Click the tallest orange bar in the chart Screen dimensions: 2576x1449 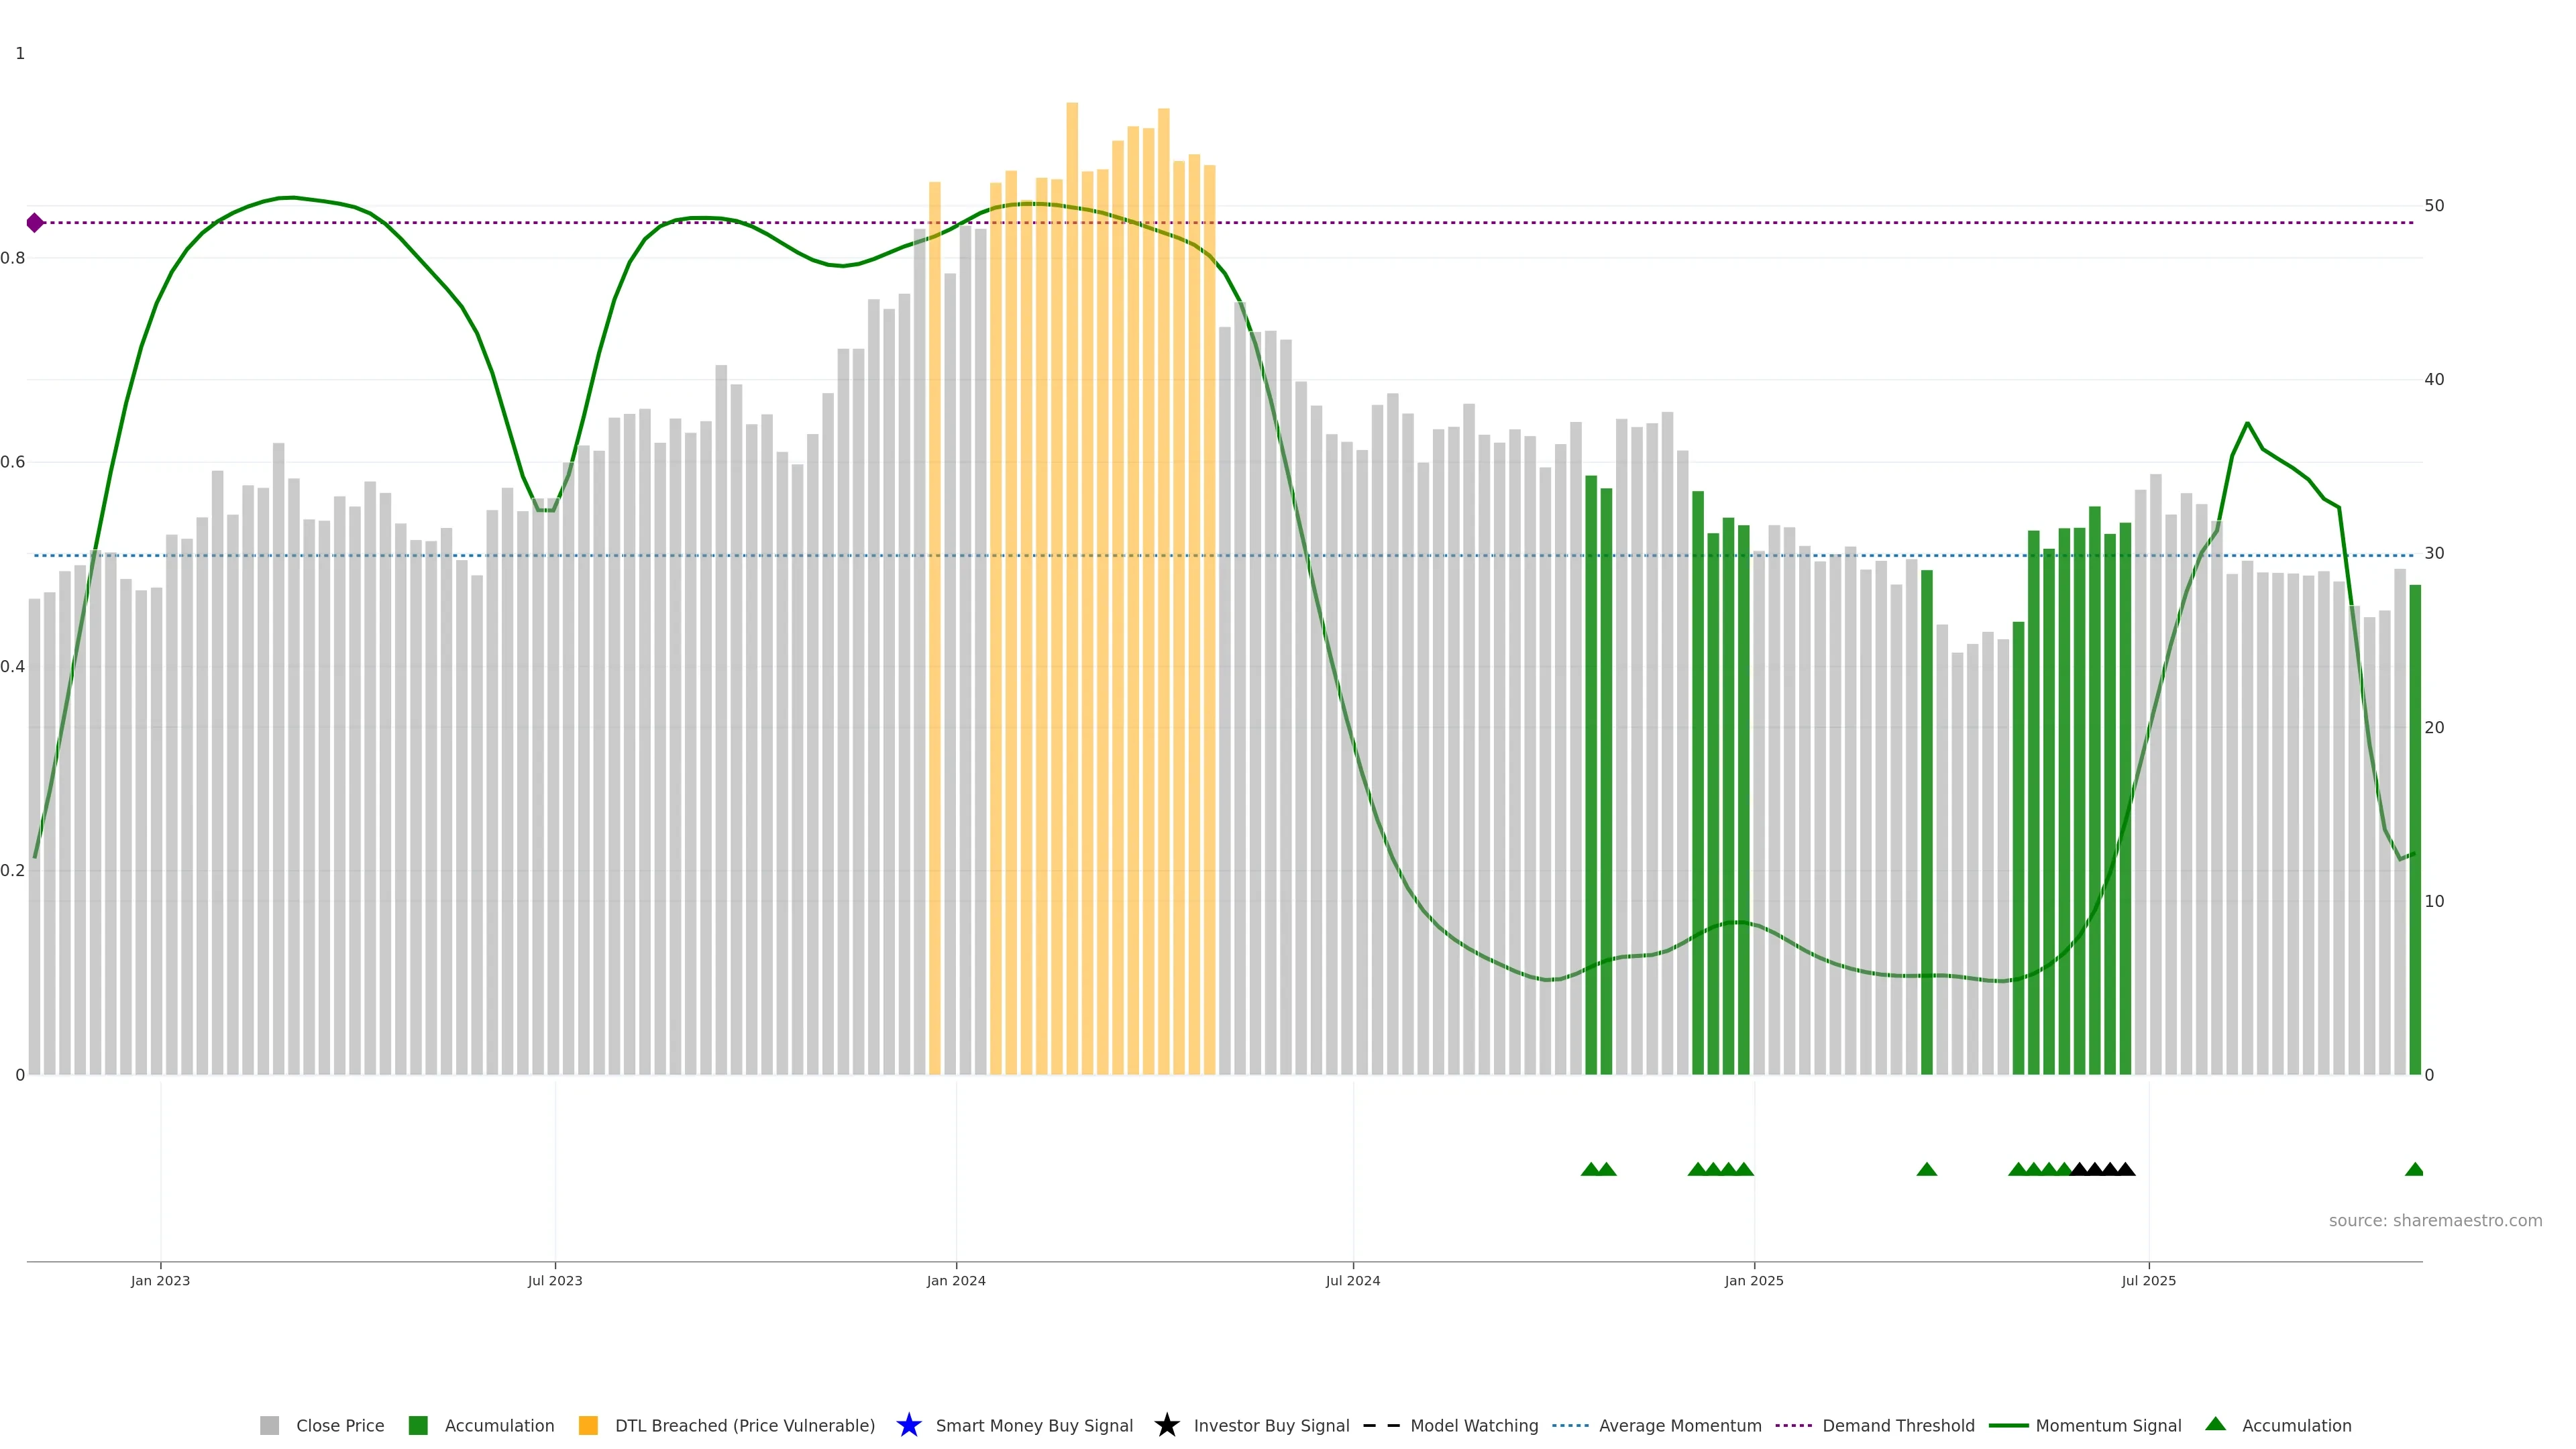pos(1072,600)
